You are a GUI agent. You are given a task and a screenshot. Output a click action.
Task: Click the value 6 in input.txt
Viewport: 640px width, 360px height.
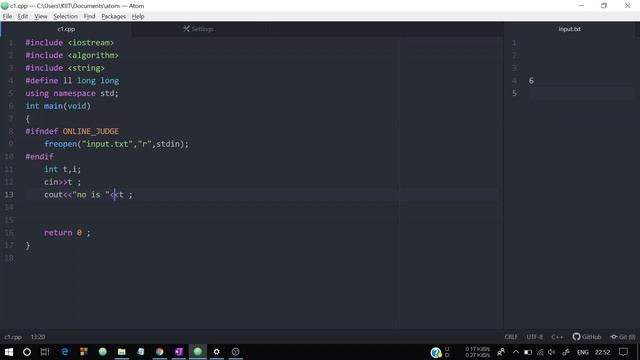coord(531,81)
